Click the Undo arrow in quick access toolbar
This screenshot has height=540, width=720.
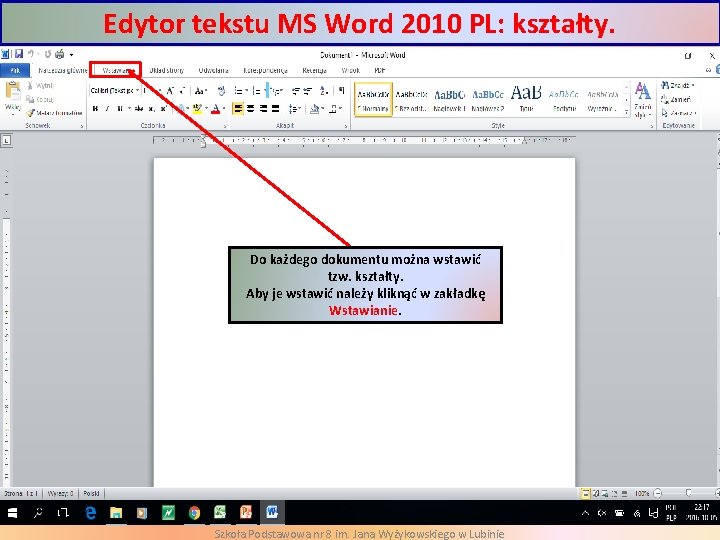point(31,54)
